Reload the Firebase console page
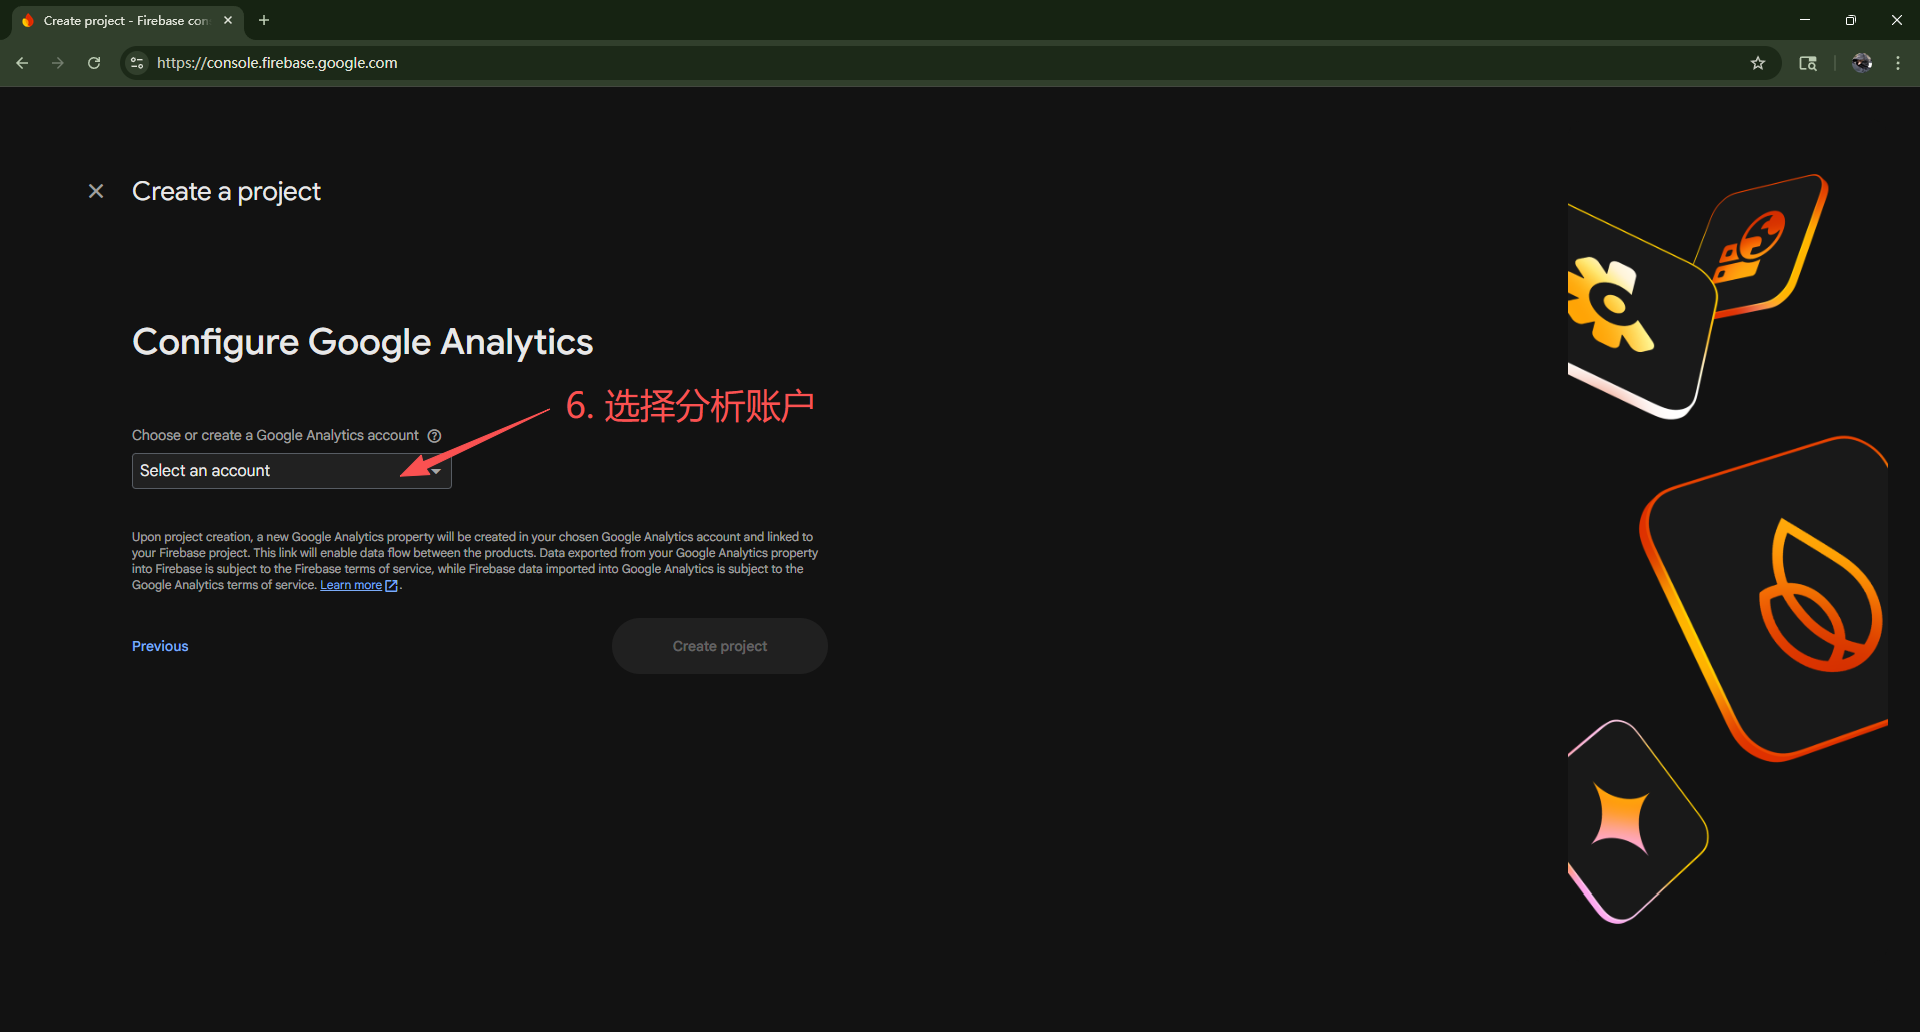 (94, 63)
